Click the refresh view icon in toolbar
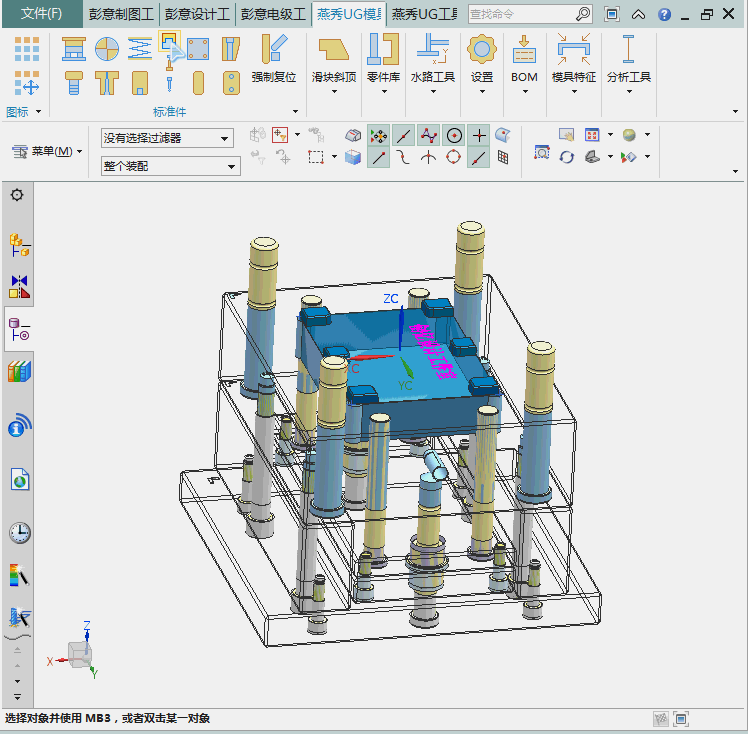748x734 pixels. coord(567,157)
